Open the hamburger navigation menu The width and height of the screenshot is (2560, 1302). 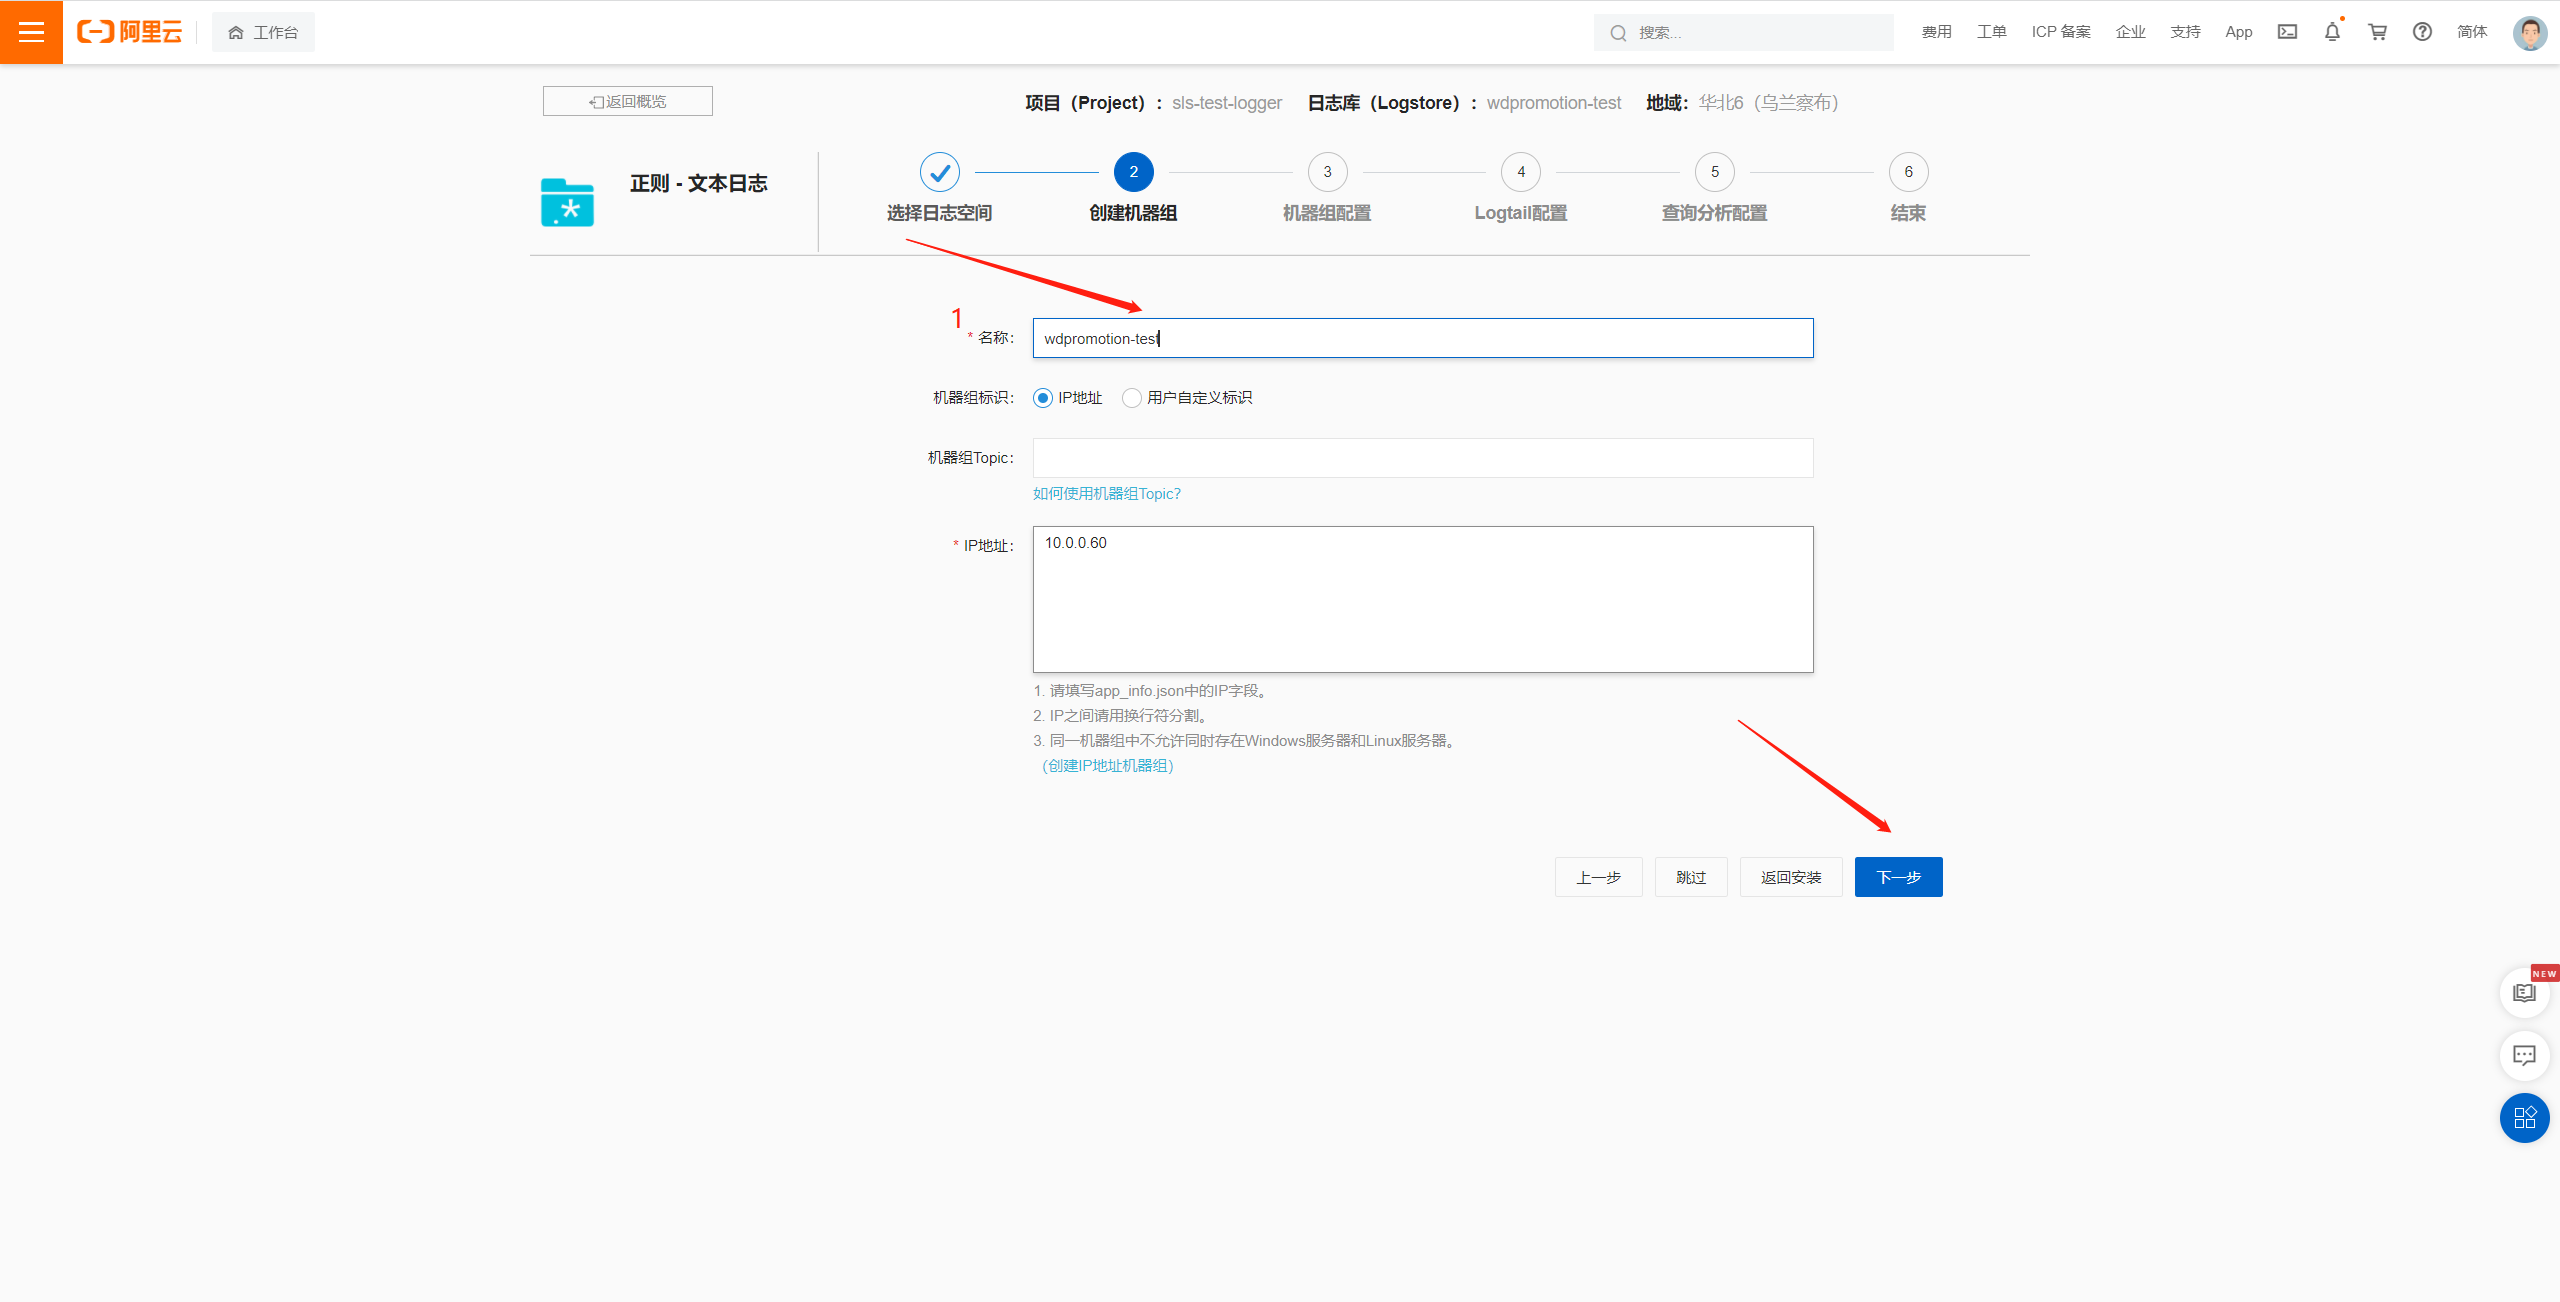tap(31, 32)
